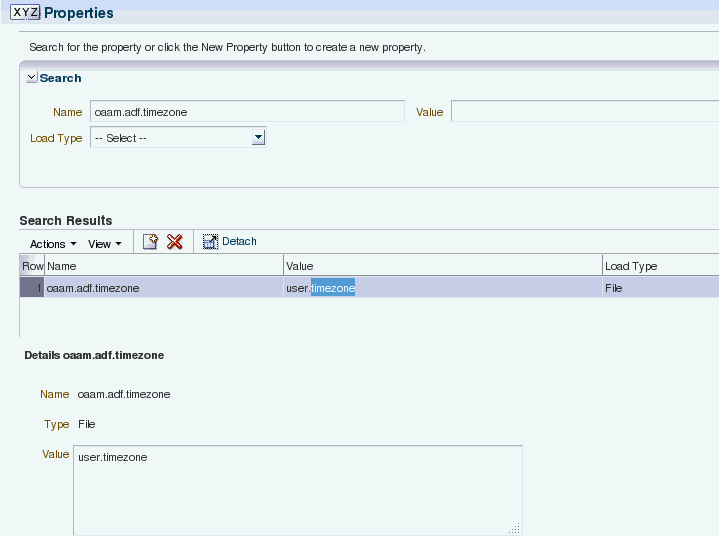
Task: Click the Detach link
Action: pos(239,241)
